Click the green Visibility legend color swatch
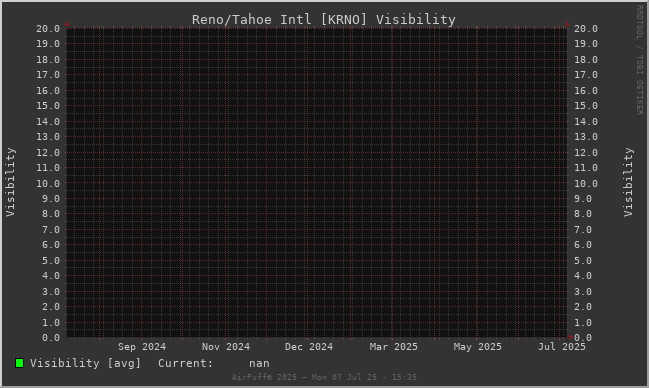This screenshot has height=388, width=649. (x=19, y=363)
